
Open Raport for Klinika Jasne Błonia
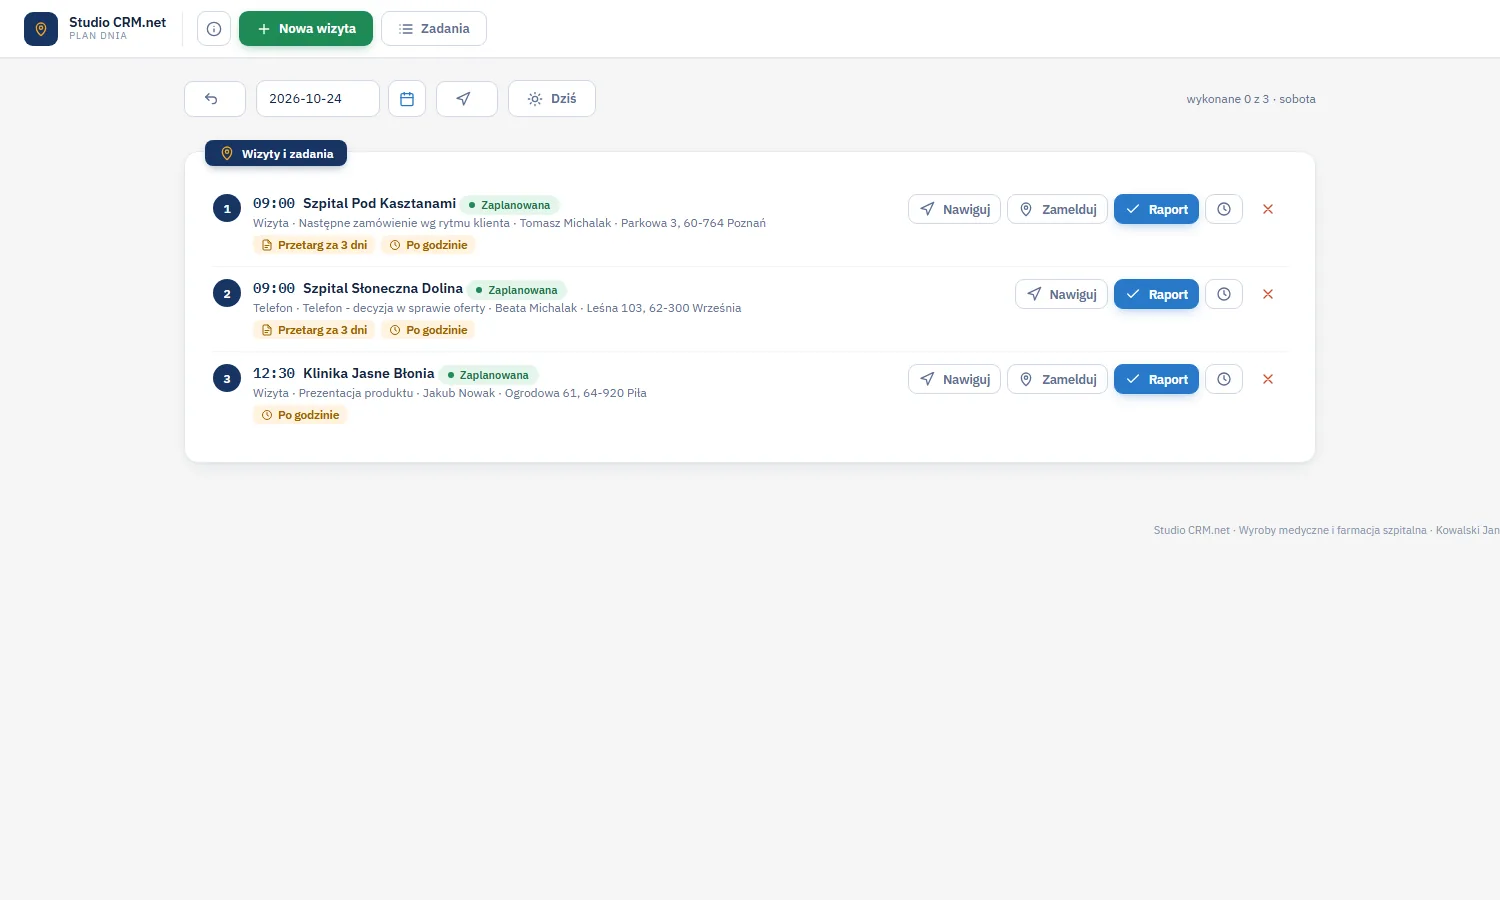1156,379
